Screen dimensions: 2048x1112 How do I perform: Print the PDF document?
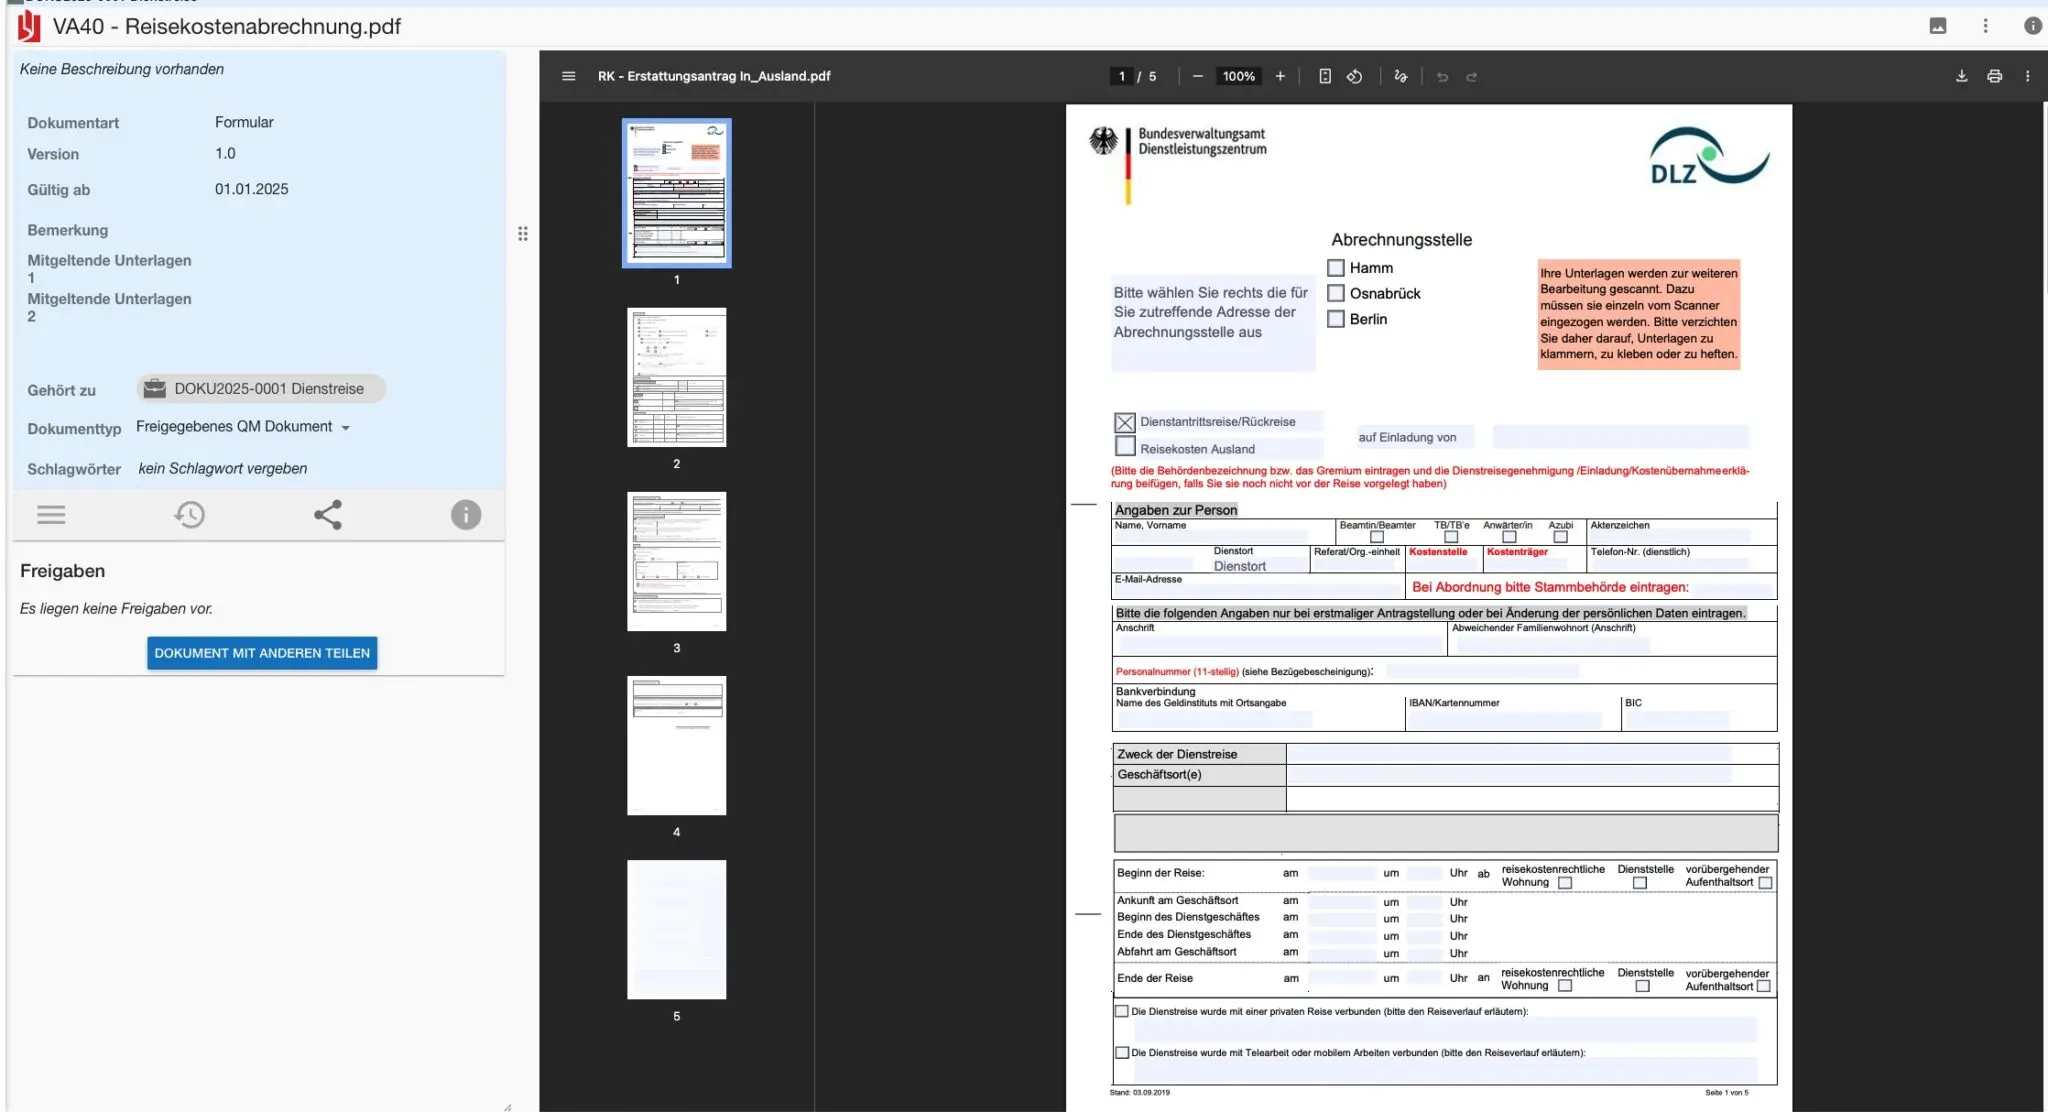pos(1994,76)
